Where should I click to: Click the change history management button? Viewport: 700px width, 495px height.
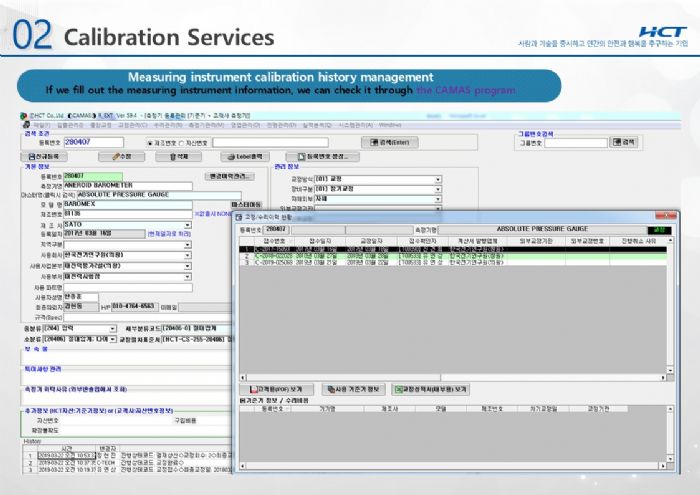coord(229,176)
